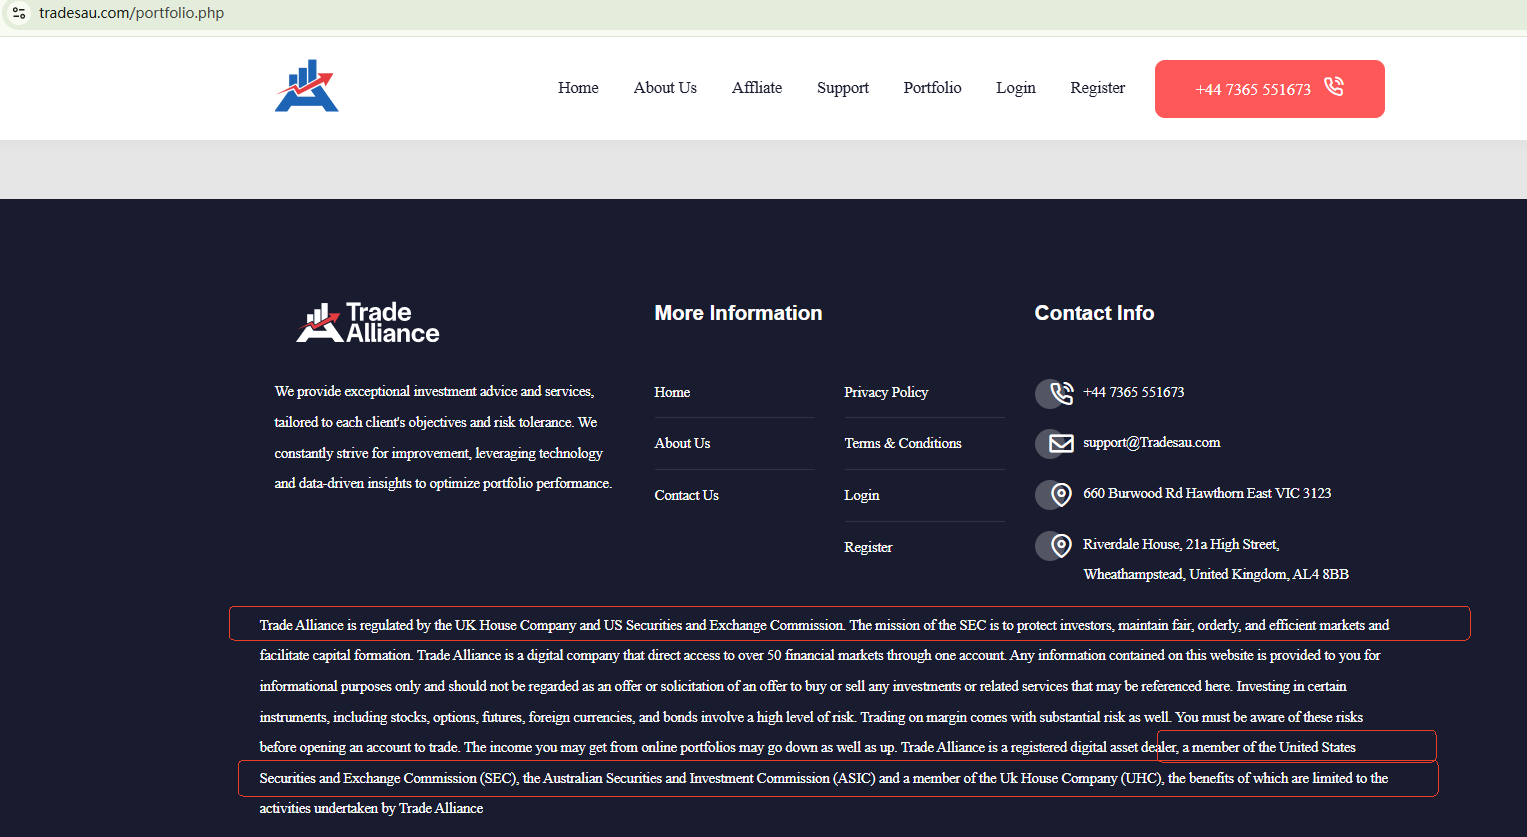1527x837 pixels.
Task: Open the Affliate page from navigation
Action: point(757,88)
